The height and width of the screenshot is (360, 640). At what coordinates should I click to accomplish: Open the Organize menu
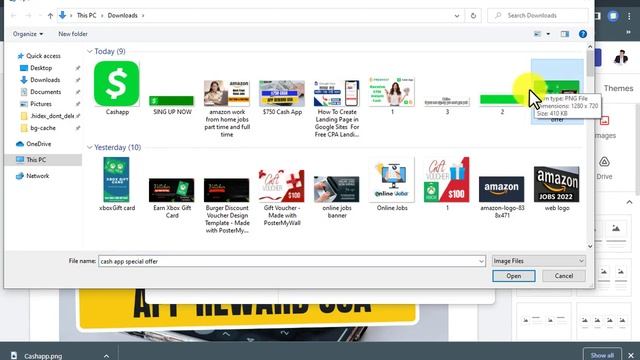pos(28,34)
